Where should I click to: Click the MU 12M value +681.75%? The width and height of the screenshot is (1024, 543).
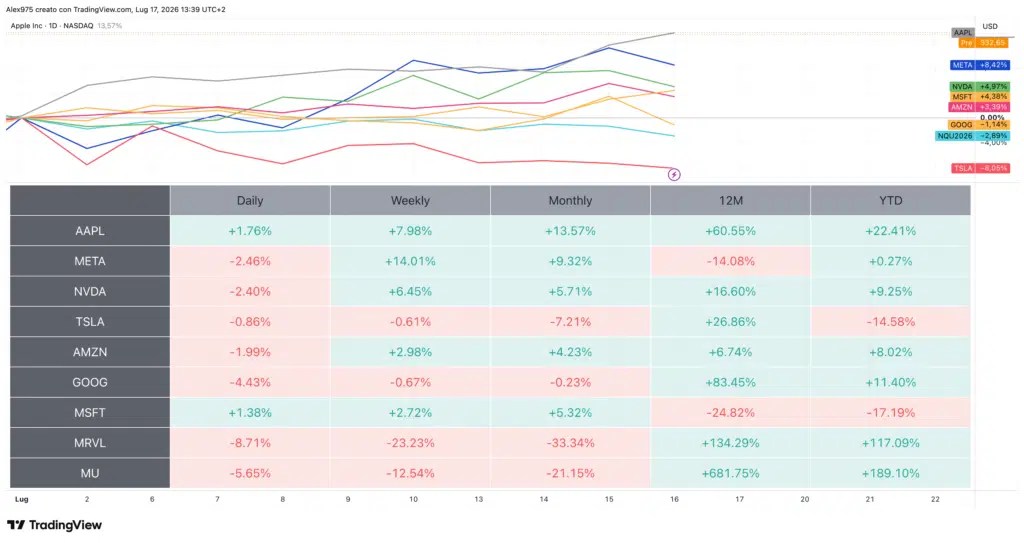point(730,473)
